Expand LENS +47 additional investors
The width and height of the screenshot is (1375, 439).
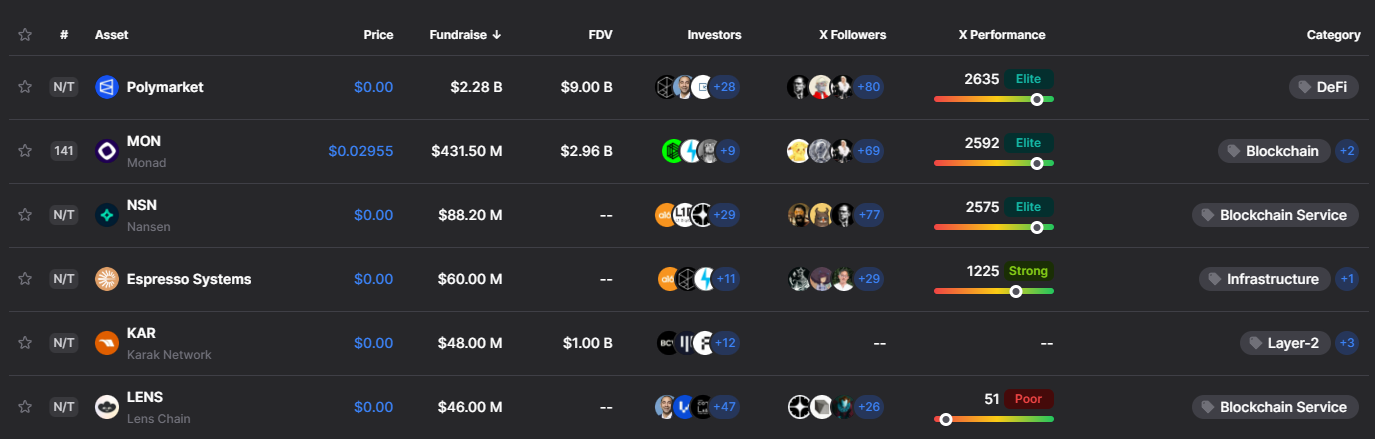tap(724, 407)
